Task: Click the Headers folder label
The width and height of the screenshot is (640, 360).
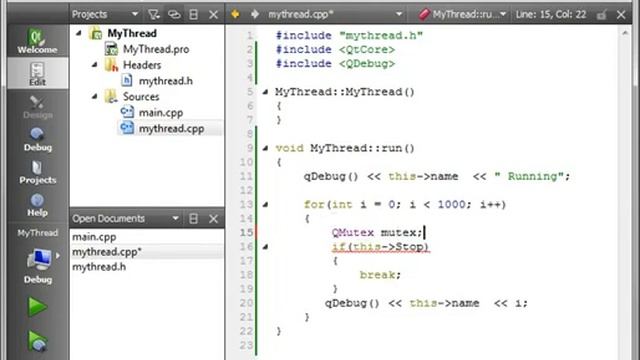Action: click(x=142, y=65)
